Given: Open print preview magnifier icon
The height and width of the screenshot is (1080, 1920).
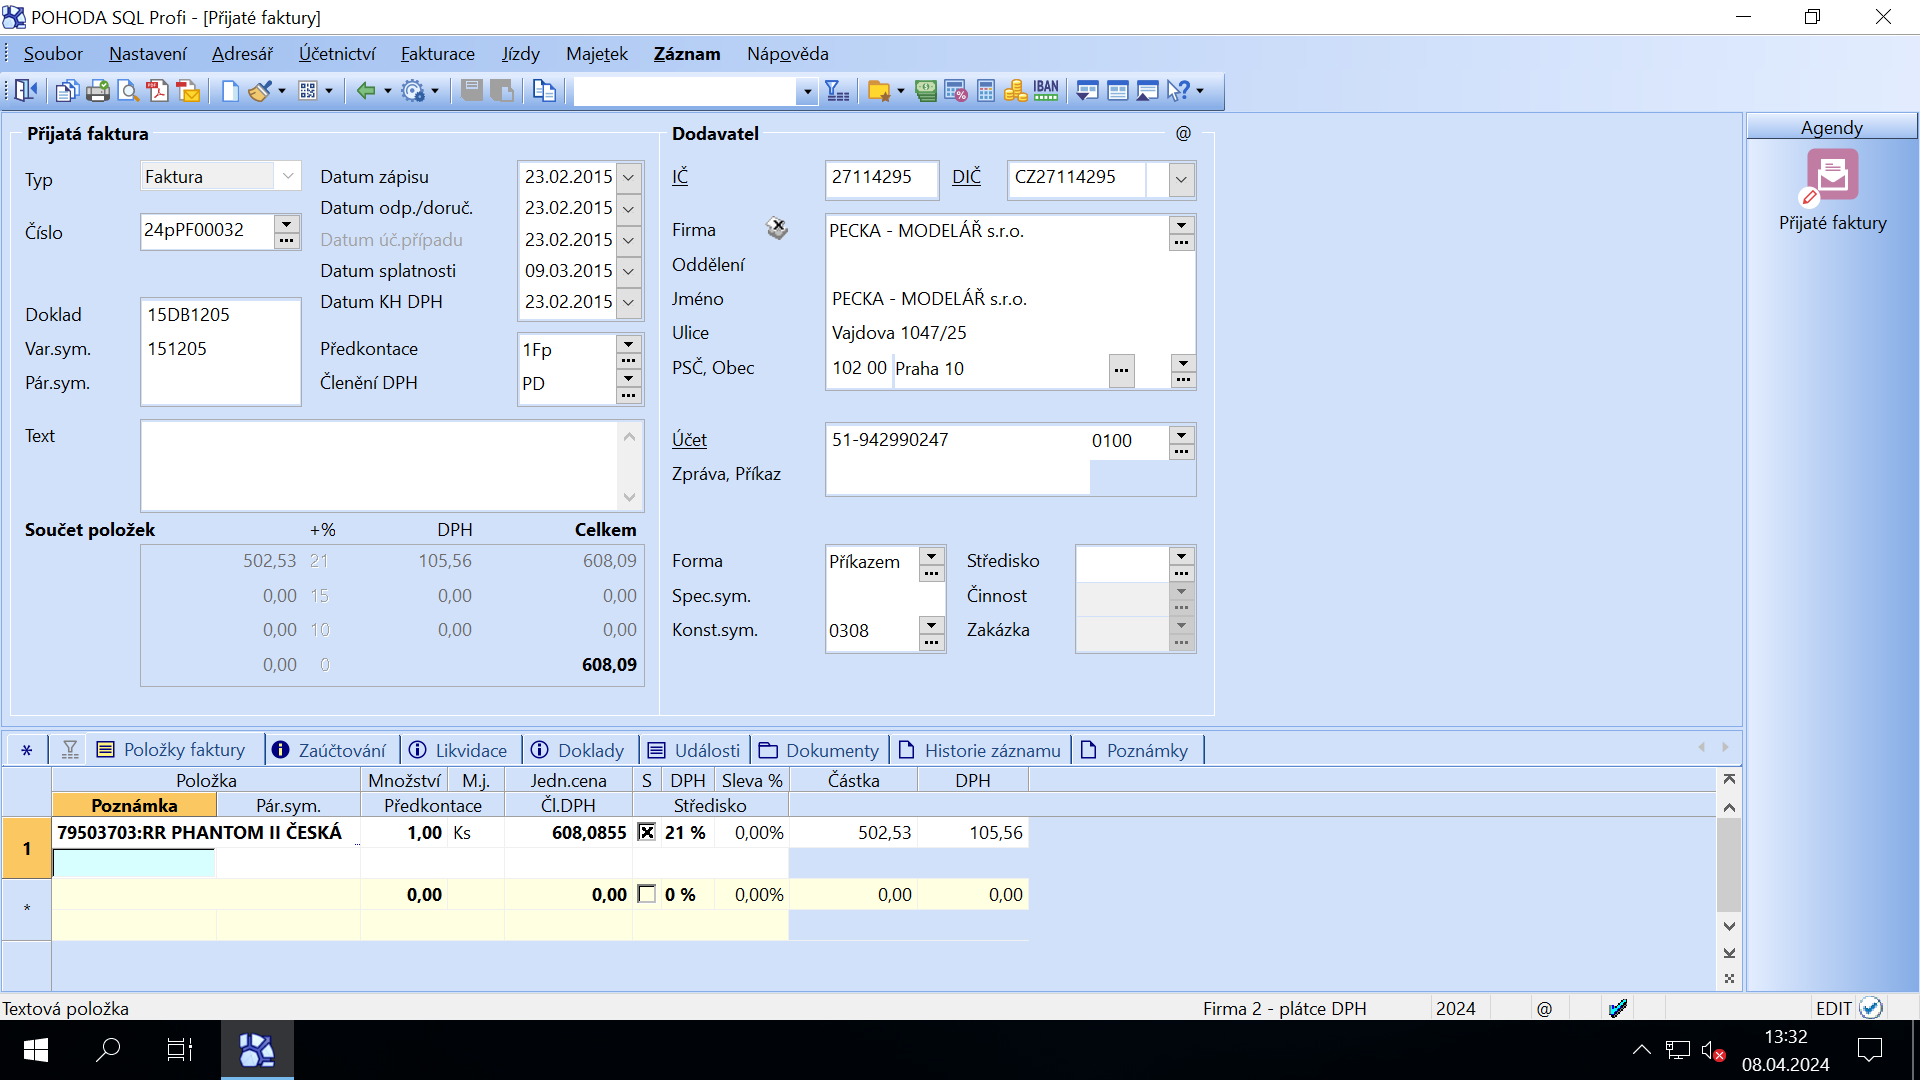Looking at the screenshot, I should 128,91.
